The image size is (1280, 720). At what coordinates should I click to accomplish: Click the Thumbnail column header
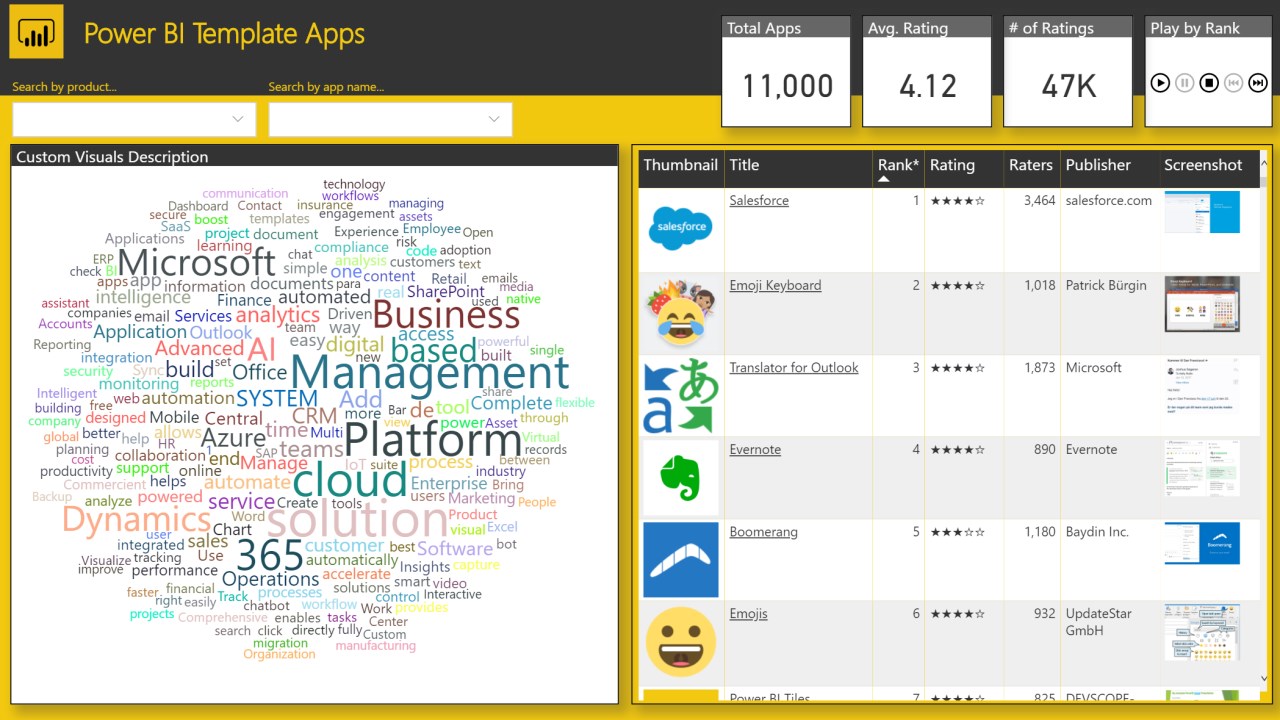point(680,165)
